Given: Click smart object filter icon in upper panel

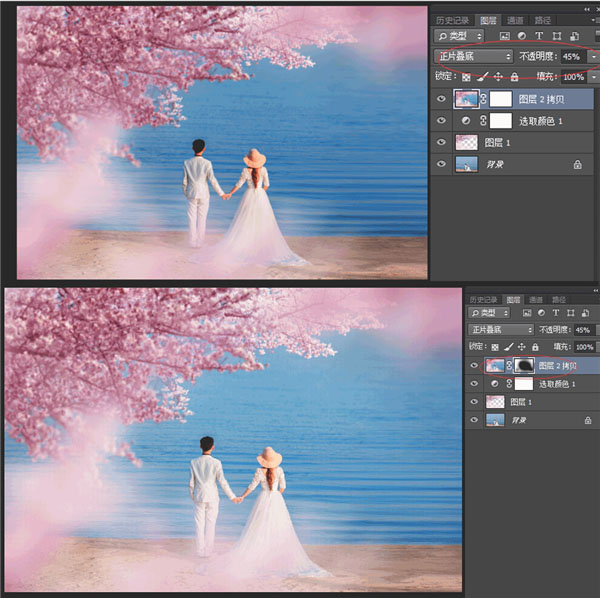Looking at the screenshot, I should (574, 36).
